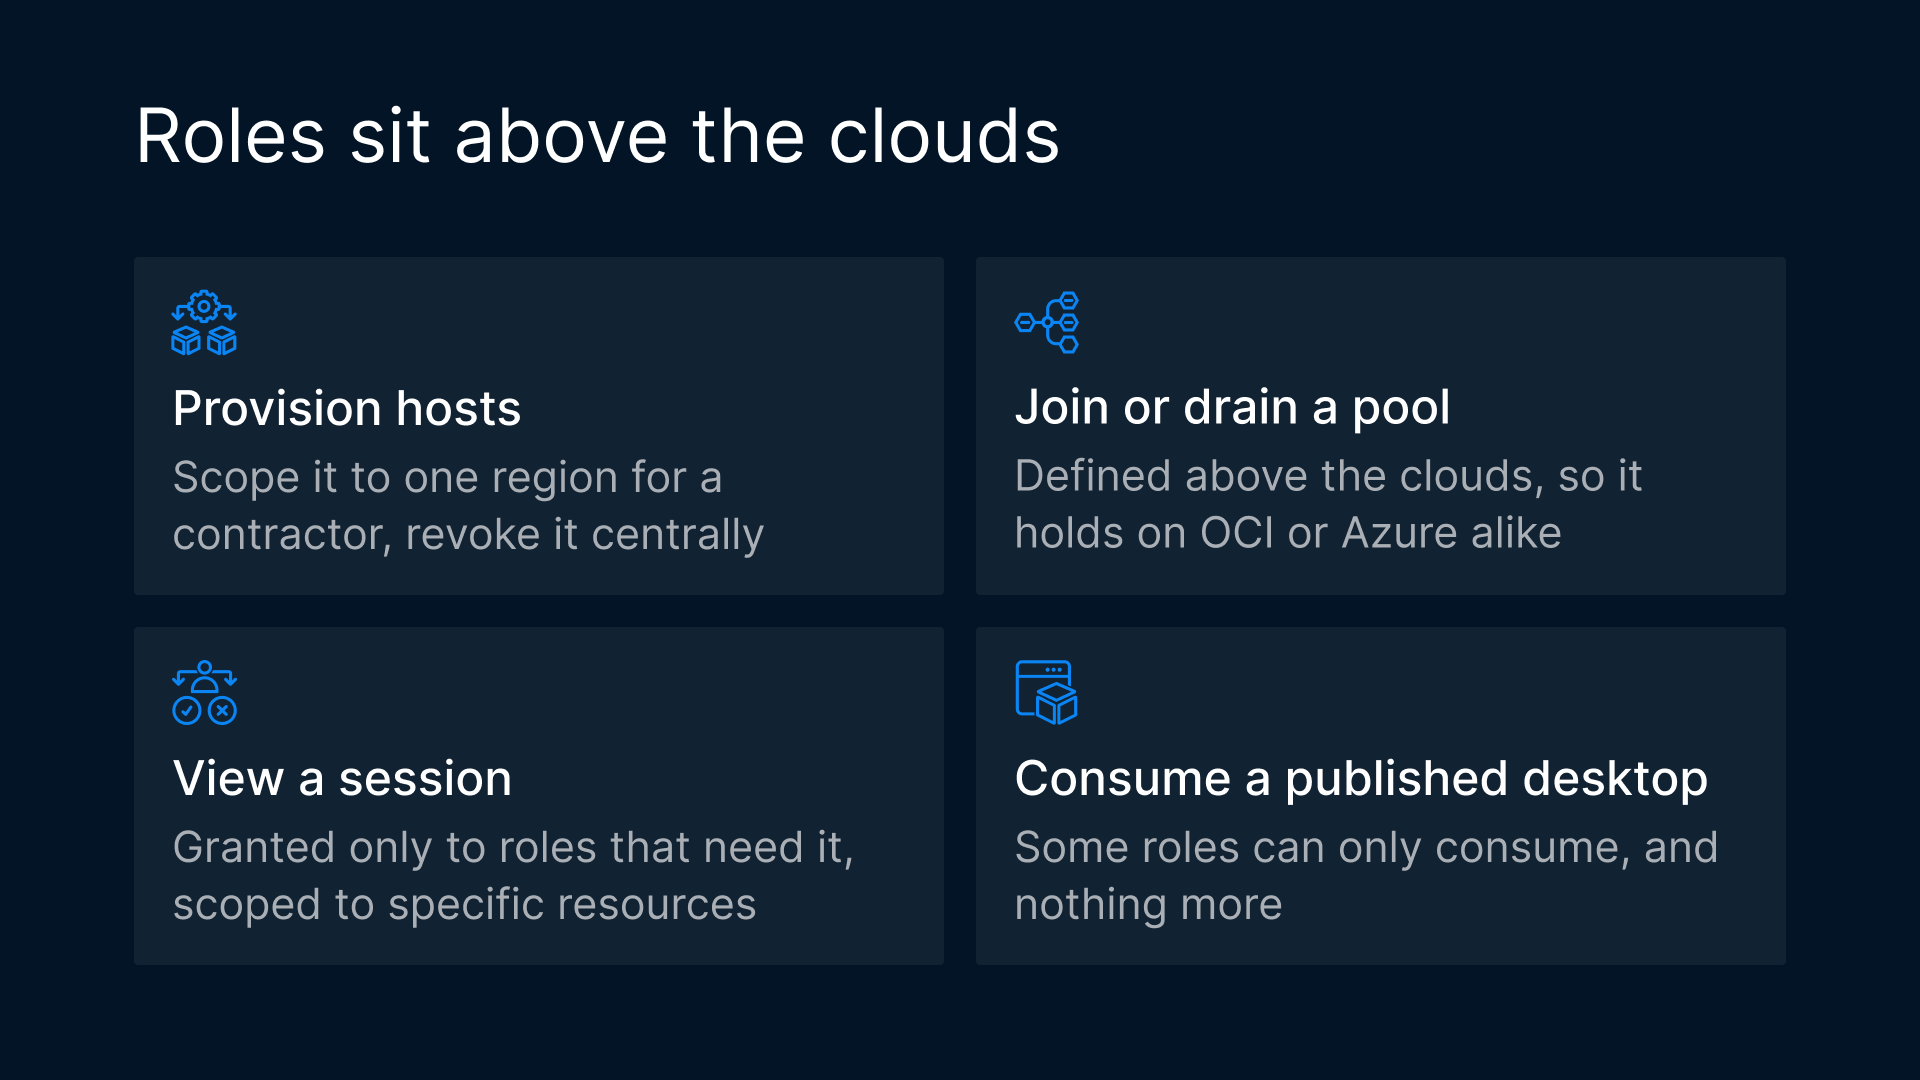The height and width of the screenshot is (1080, 1920).
Task: Select text 'Some roles can only consume, and nothing more'
Action: point(1366,876)
